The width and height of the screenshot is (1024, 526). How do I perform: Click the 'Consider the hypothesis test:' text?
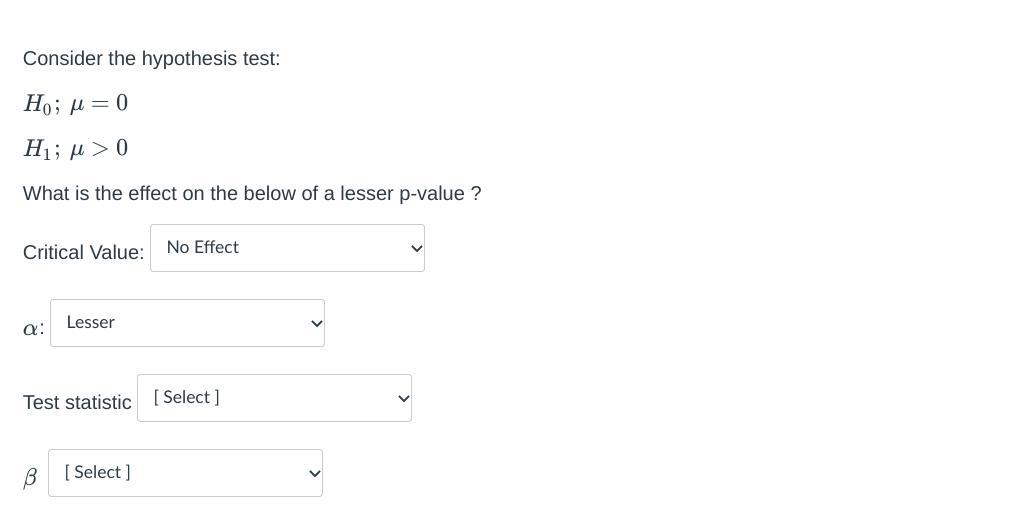tap(151, 59)
